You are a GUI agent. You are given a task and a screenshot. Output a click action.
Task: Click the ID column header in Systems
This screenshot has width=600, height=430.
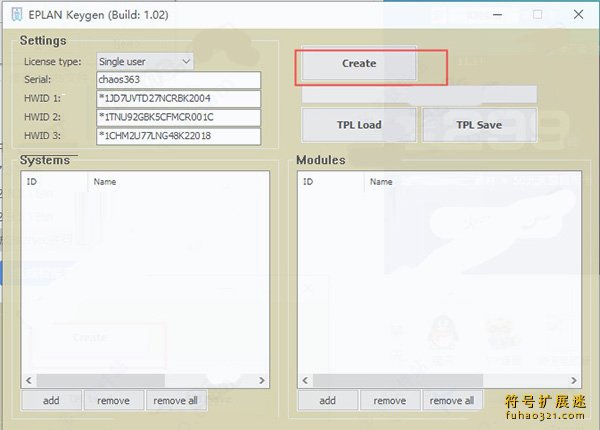point(55,182)
